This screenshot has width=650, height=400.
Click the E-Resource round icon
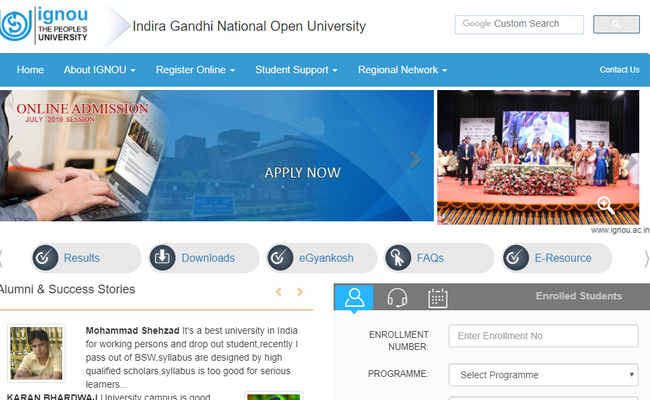pos(516,258)
